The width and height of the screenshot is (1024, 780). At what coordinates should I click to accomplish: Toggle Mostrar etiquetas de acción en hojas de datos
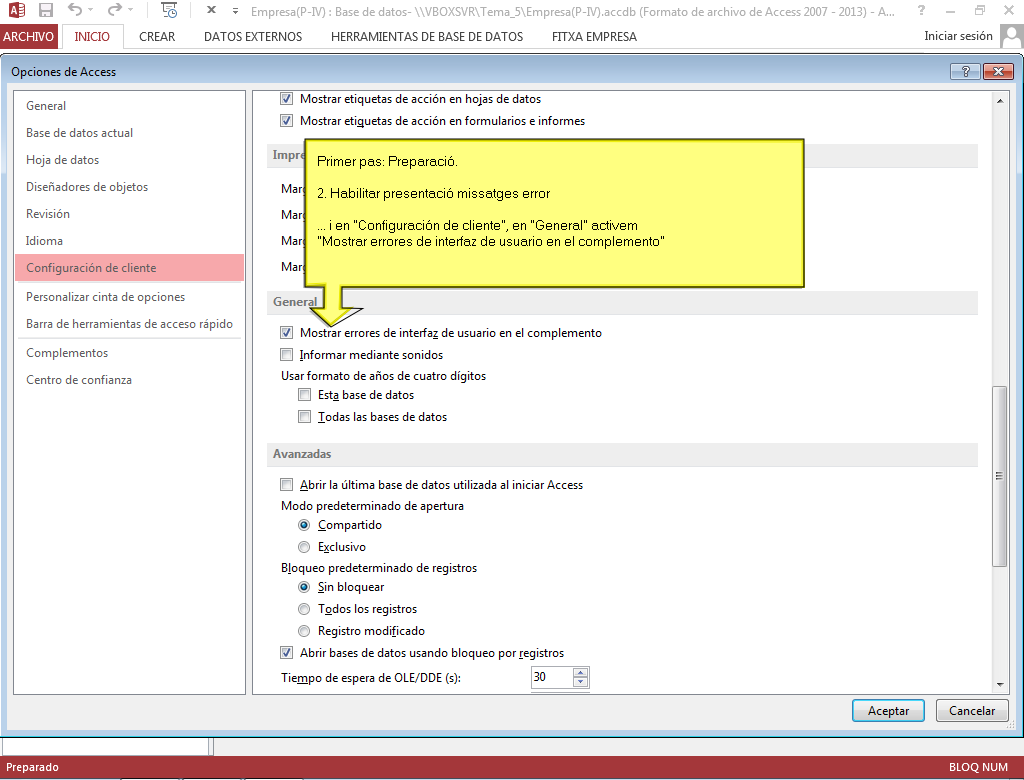pyautogui.click(x=287, y=99)
